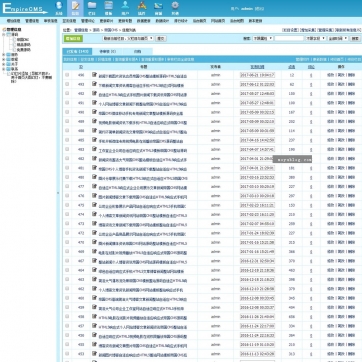This screenshot has width=362, height=362.
Task: Click the edit note icon in row ID 485
Action: tap(95, 140)
